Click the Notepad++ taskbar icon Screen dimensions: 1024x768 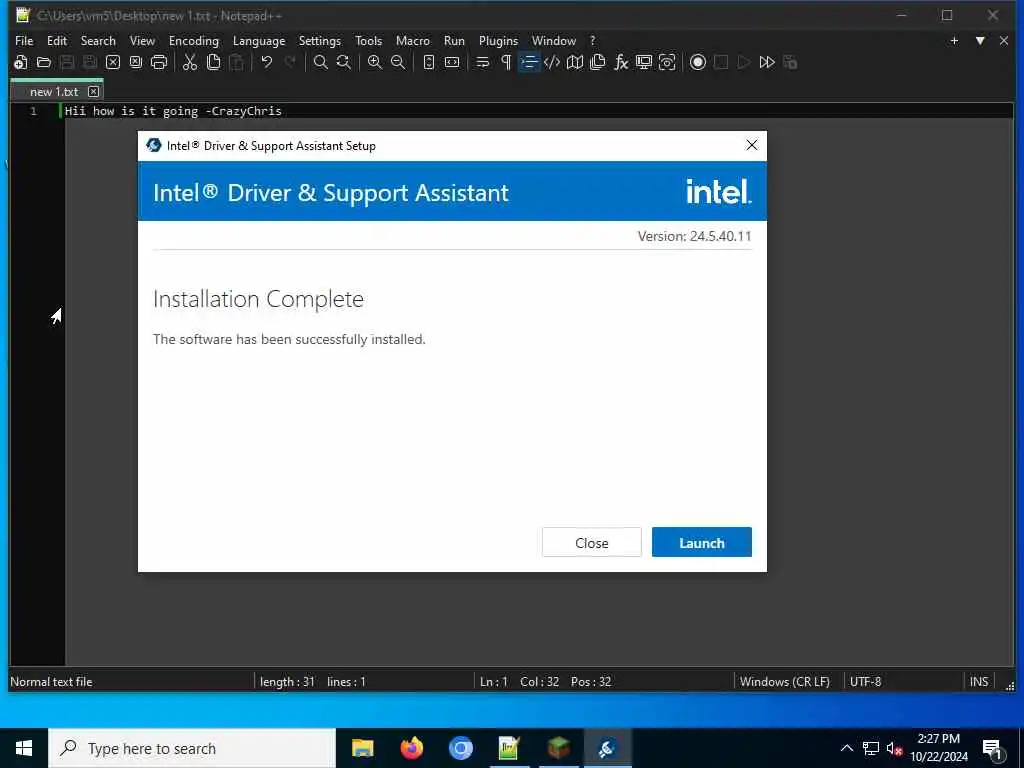coord(509,748)
